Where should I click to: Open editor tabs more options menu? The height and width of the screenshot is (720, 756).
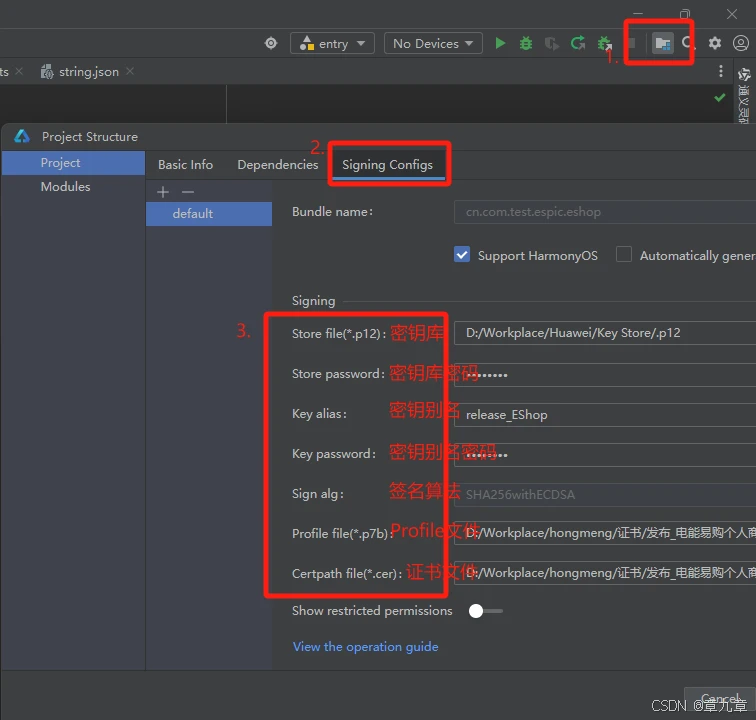(x=721, y=72)
